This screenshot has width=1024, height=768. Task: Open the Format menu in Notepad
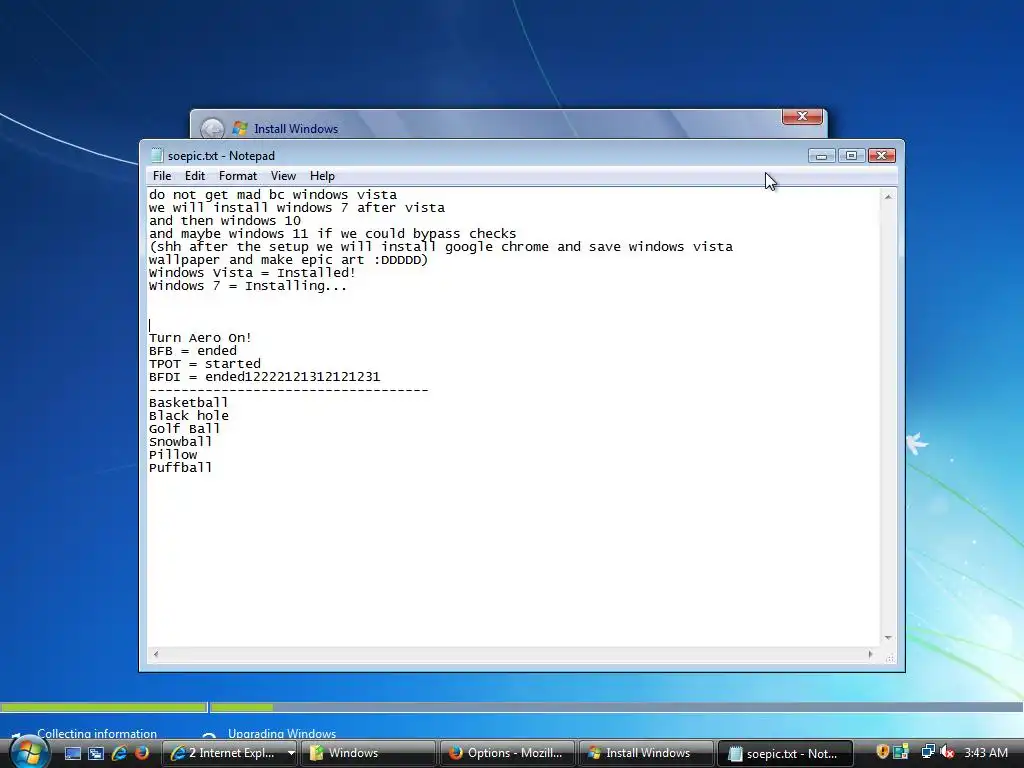[x=238, y=176]
